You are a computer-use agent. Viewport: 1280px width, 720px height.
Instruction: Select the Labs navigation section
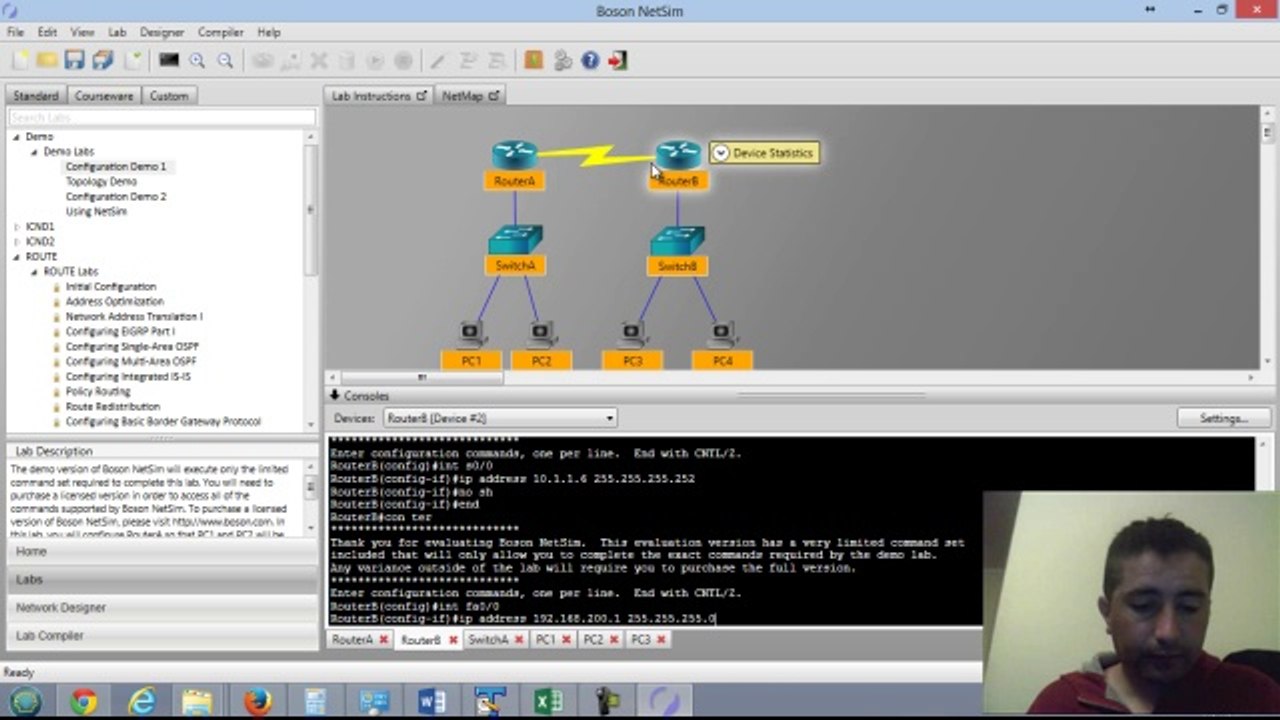coord(162,579)
